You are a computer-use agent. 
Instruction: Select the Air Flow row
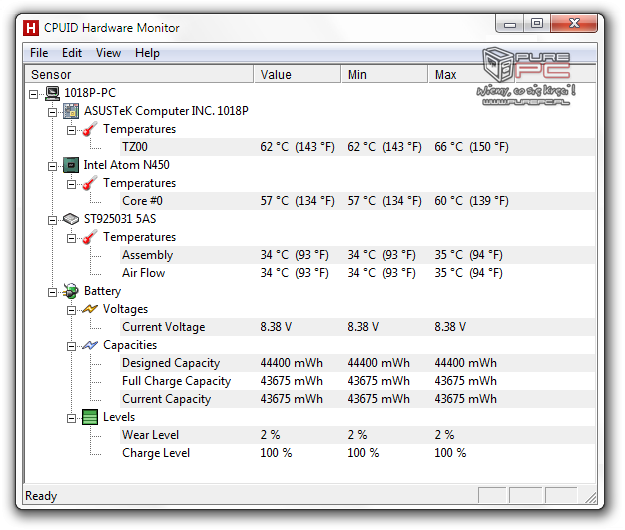point(358,273)
